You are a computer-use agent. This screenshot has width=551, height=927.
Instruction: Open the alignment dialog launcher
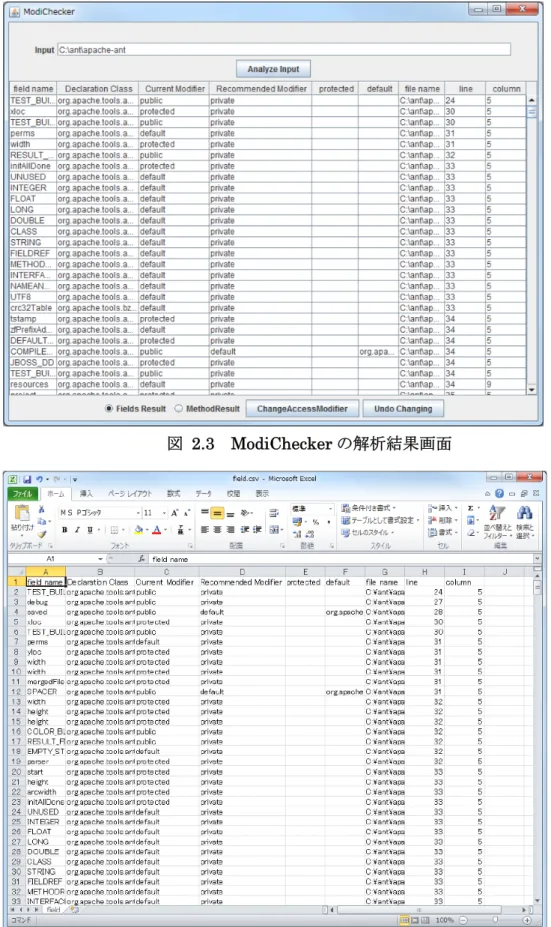(x=282, y=546)
